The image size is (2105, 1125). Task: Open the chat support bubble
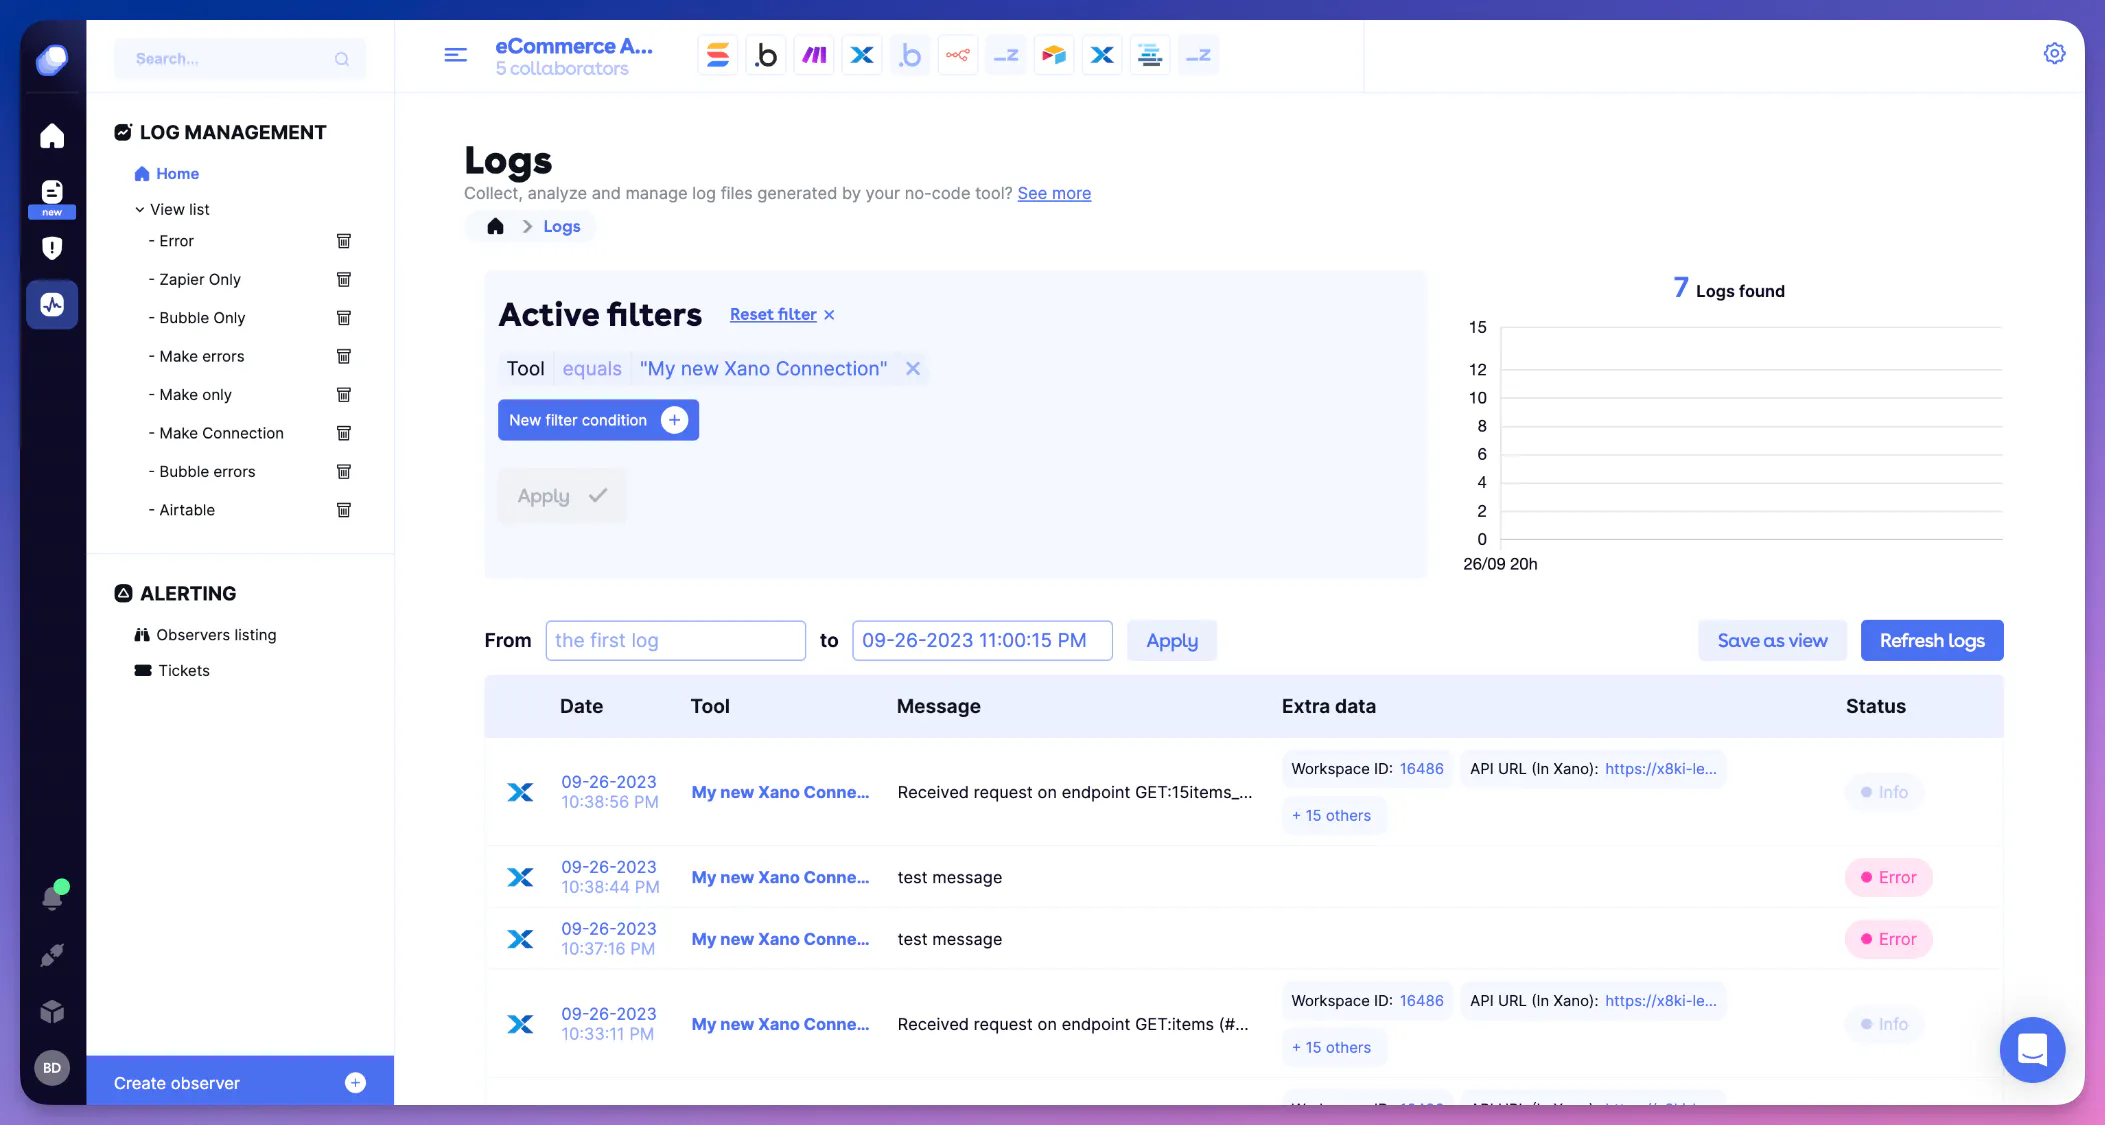coord(2031,1049)
